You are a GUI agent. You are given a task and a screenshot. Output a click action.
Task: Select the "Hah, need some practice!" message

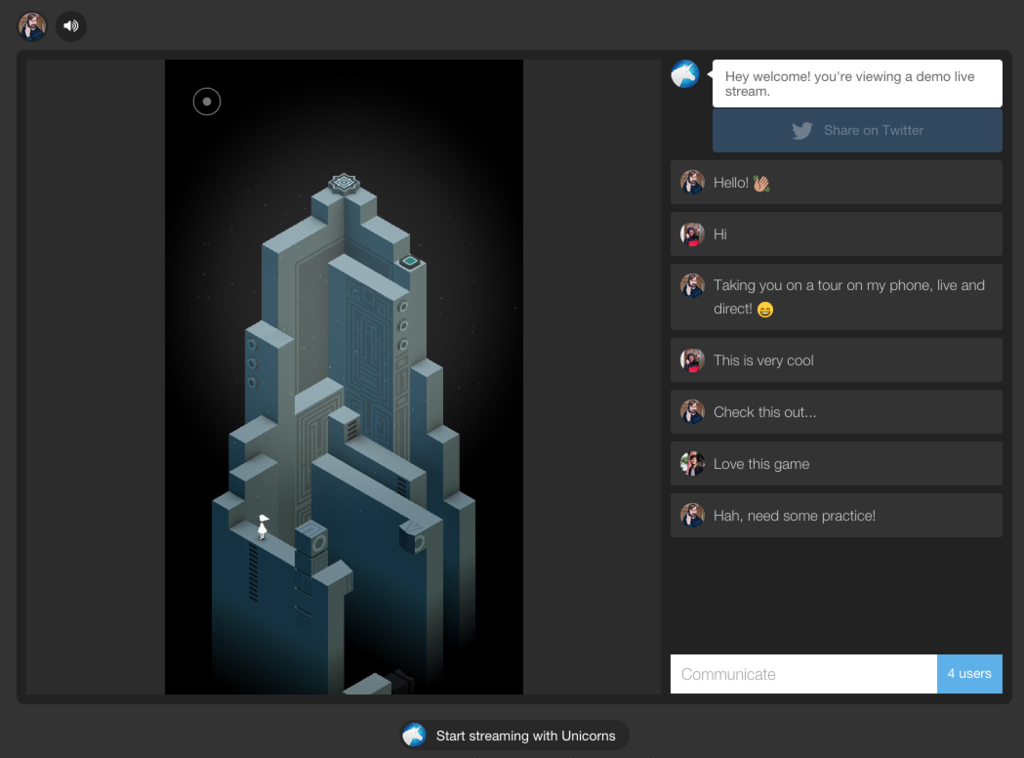coord(836,515)
